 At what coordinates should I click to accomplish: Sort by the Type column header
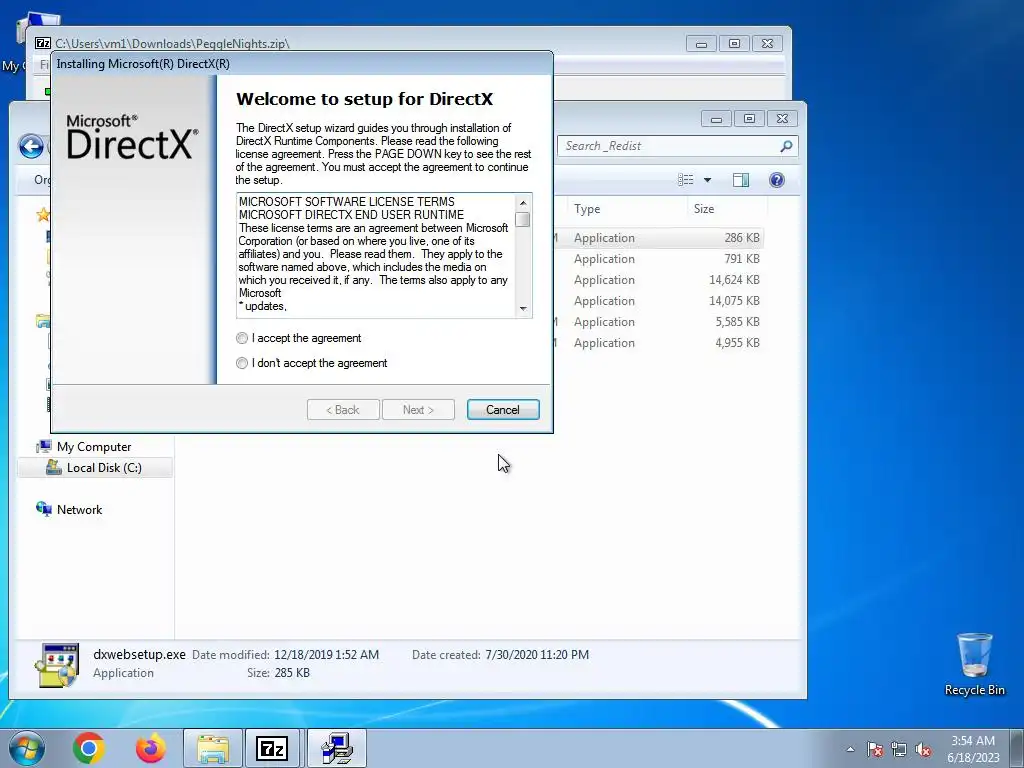(587, 209)
